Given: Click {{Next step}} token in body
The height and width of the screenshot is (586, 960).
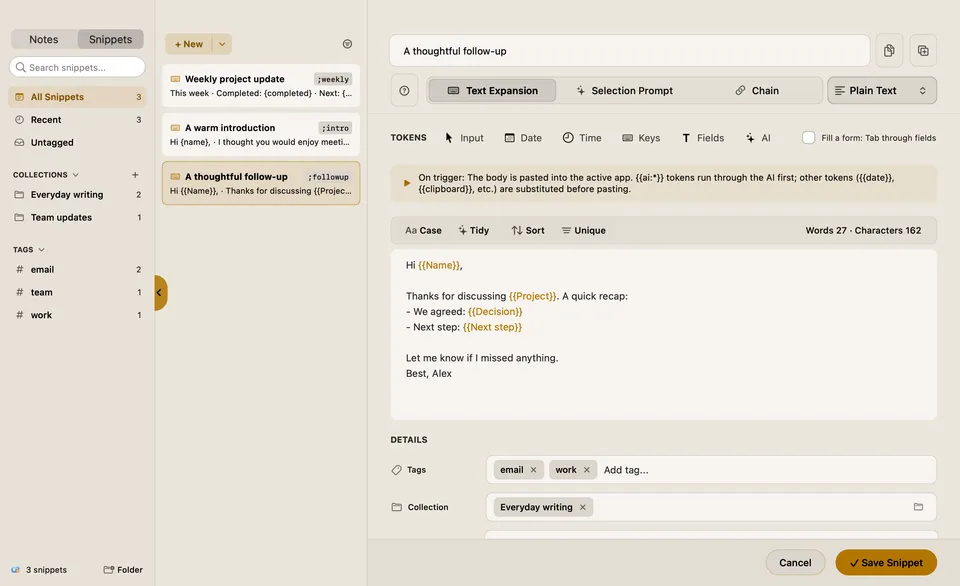Looking at the screenshot, I should point(492,327).
